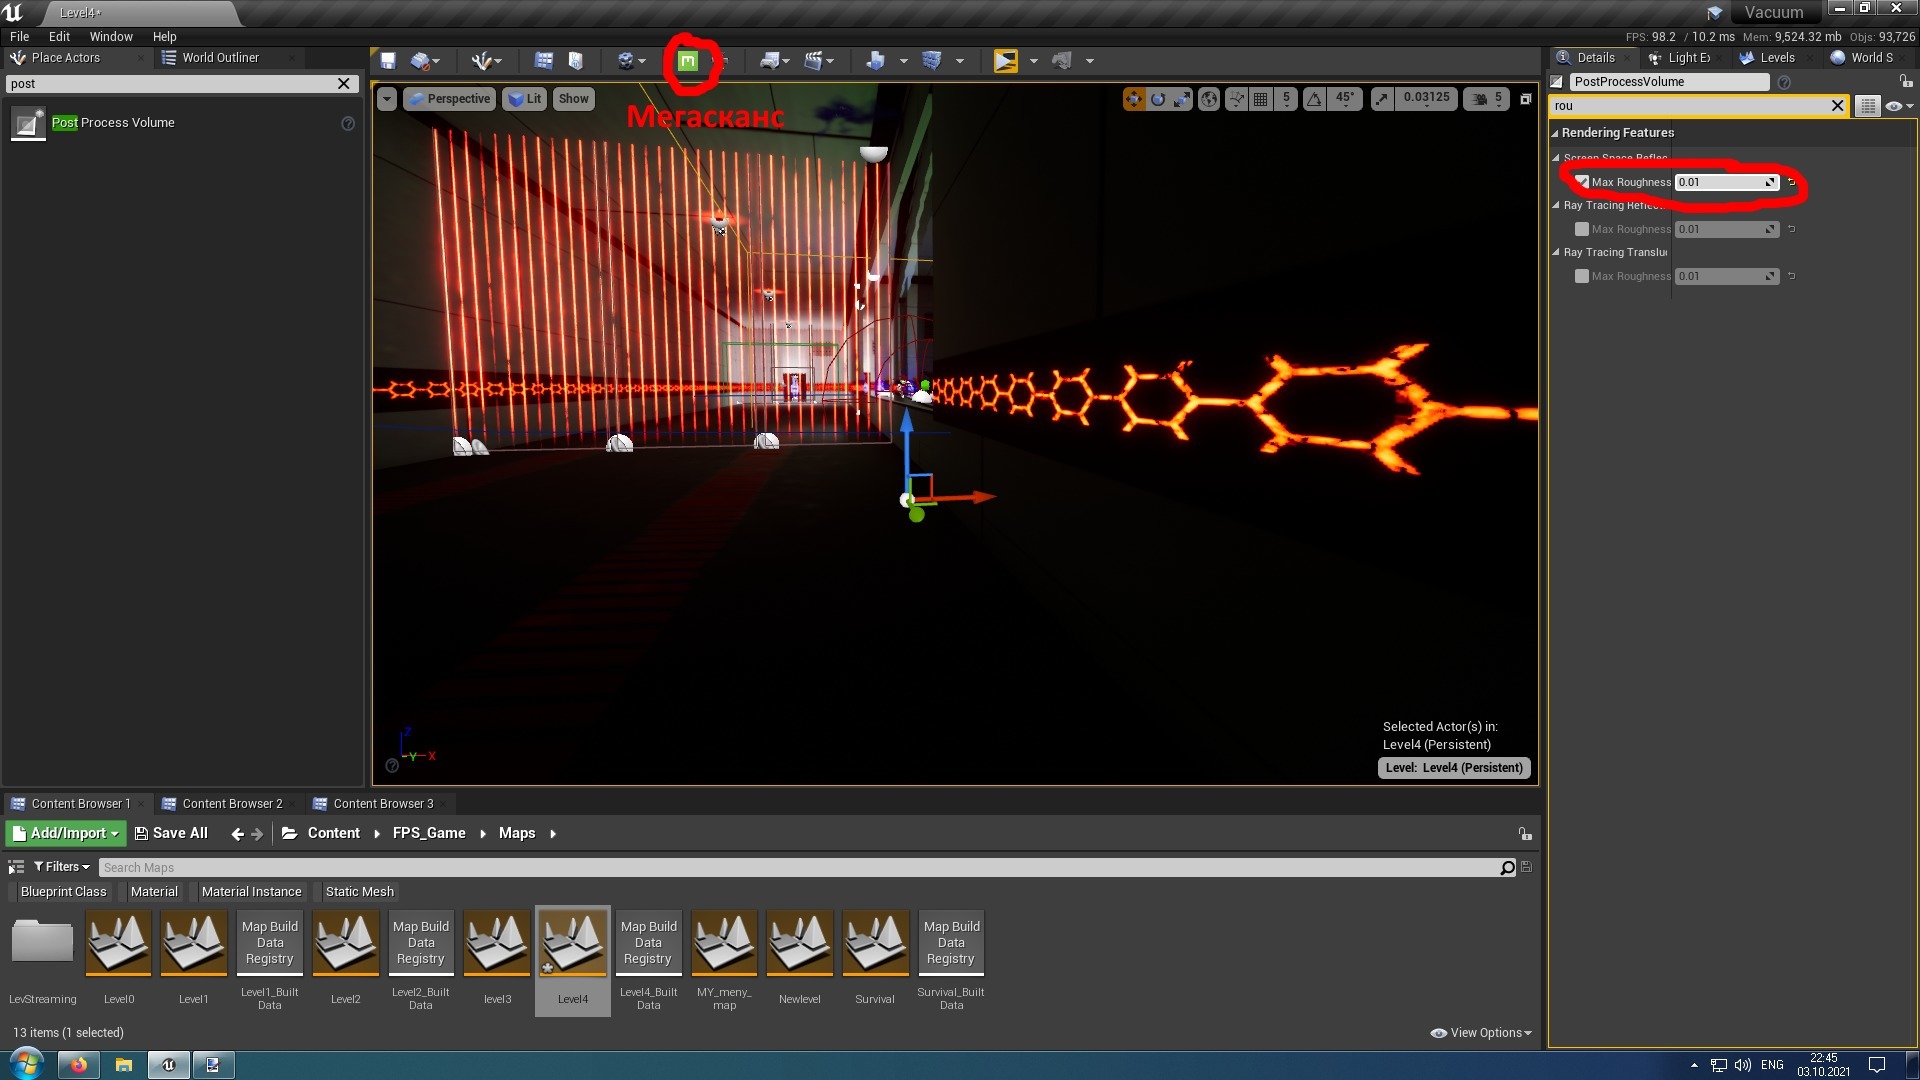Open the Perspective view type dropdown
This screenshot has width=1920, height=1080.
point(448,99)
